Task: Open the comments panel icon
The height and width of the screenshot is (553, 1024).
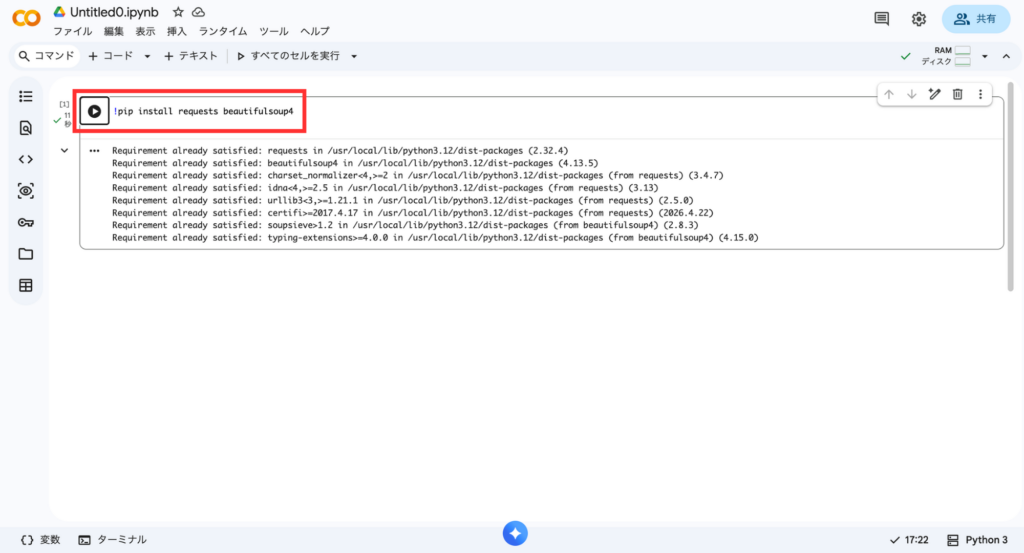Action: click(x=882, y=18)
